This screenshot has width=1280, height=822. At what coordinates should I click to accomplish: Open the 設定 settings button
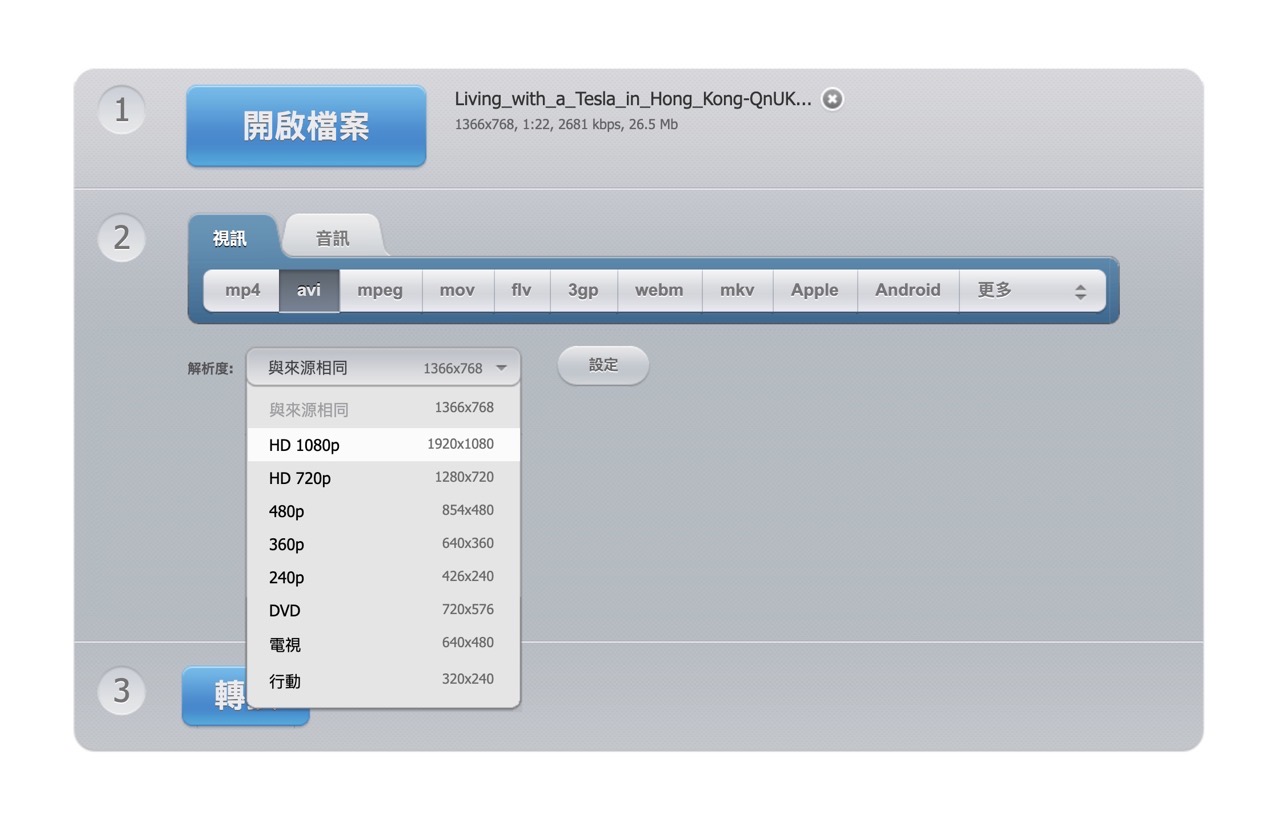coord(603,365)
